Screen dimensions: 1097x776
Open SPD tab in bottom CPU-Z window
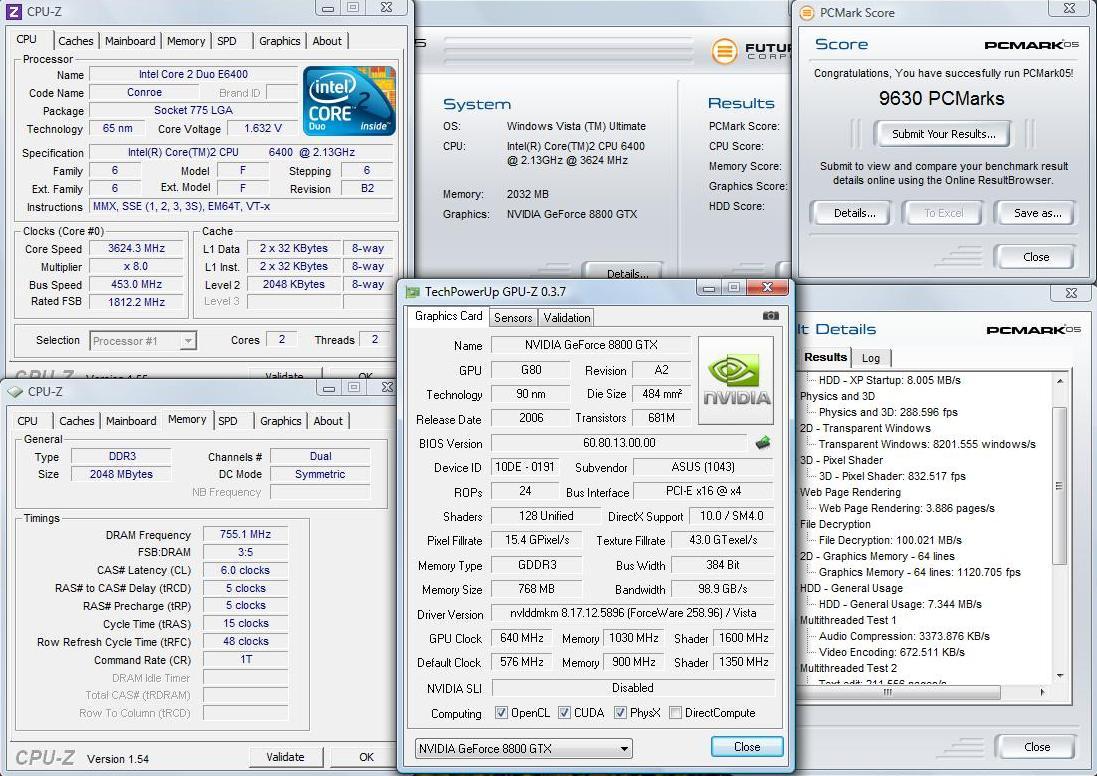pos(228,421)
